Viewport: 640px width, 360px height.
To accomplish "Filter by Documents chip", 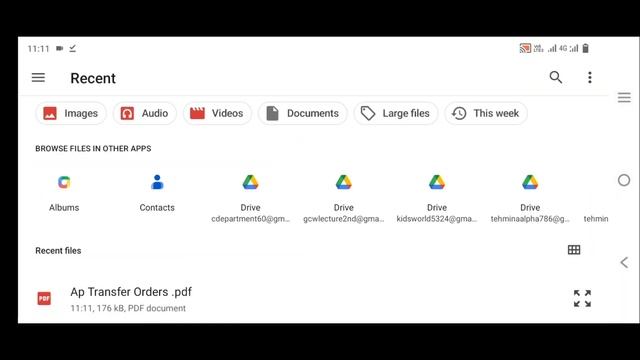I will 302,113.
